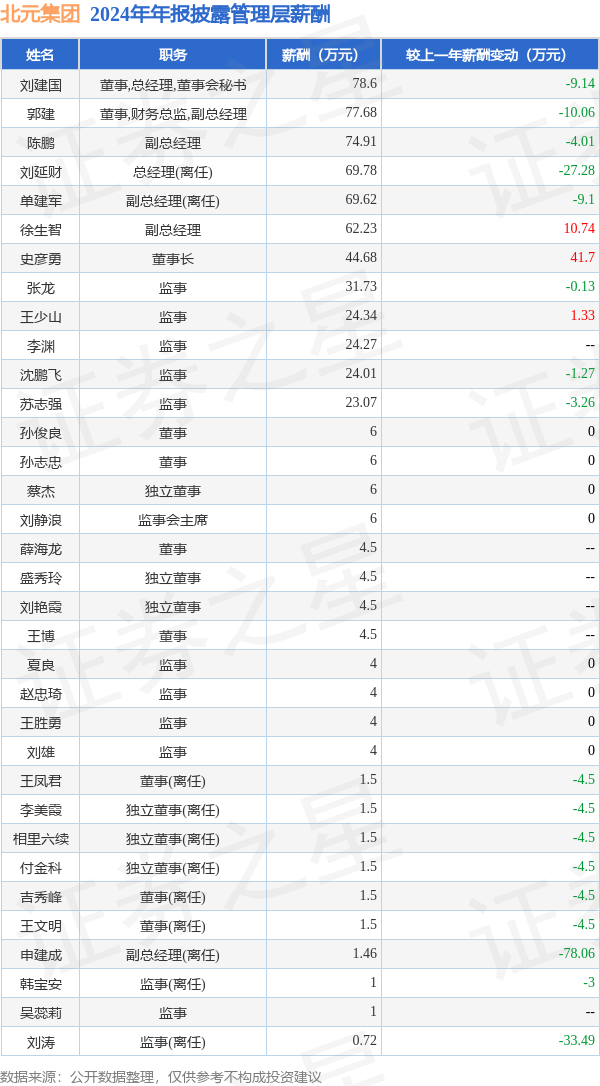The image size is (600, 1086).
Task: Select the name 赵忠琦
Action: click(40, 695)
